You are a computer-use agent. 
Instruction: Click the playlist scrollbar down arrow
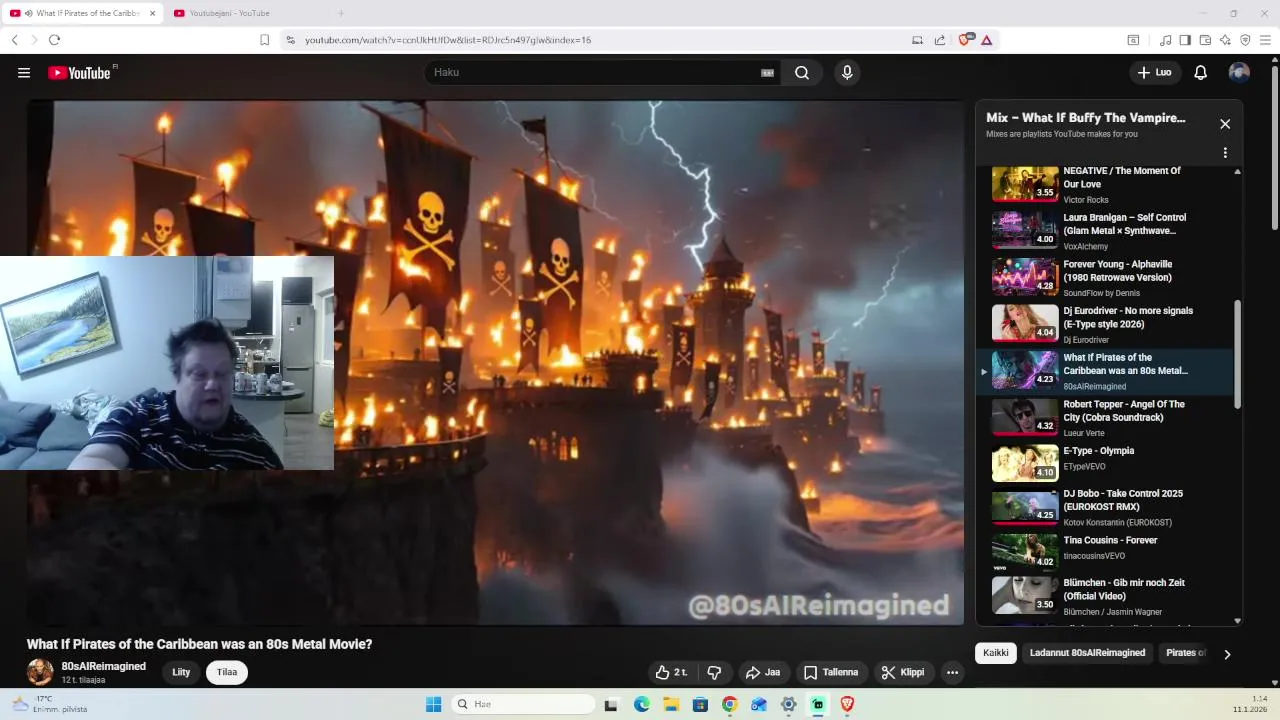[x=1237, y=620]
